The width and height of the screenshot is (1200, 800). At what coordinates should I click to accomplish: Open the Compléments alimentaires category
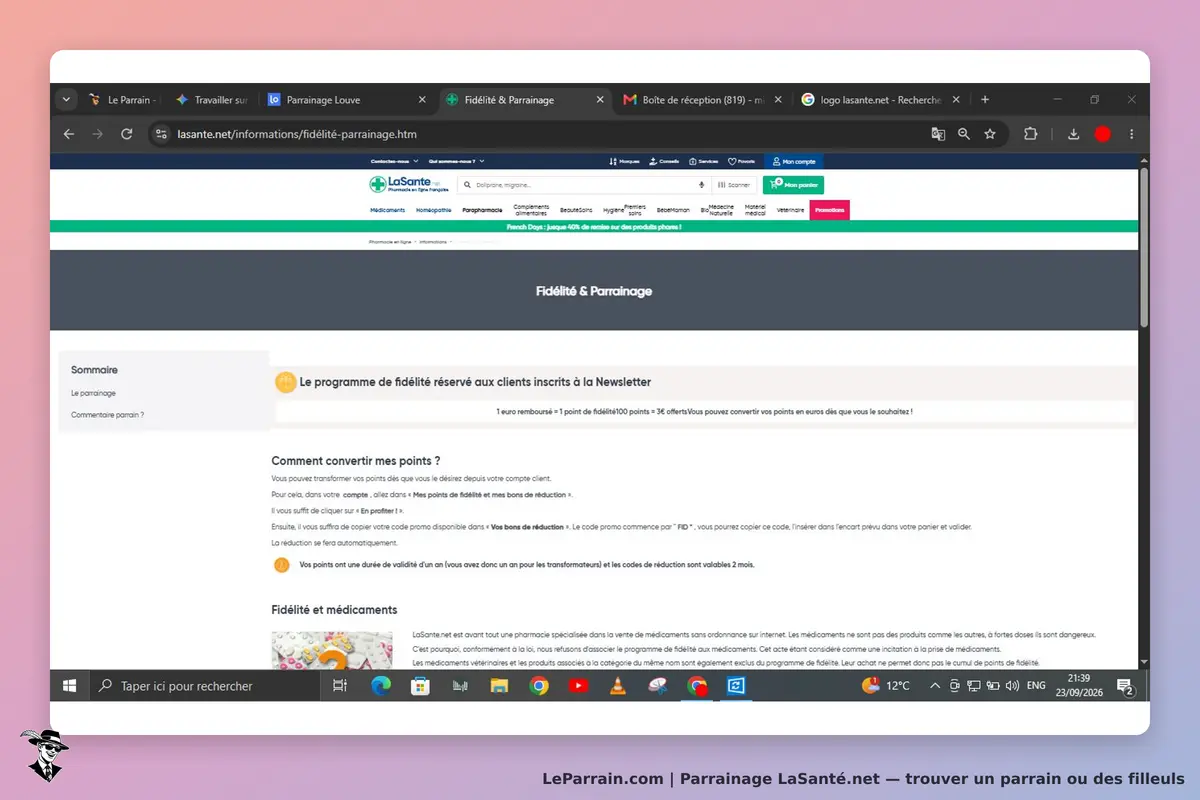[531, 210]
